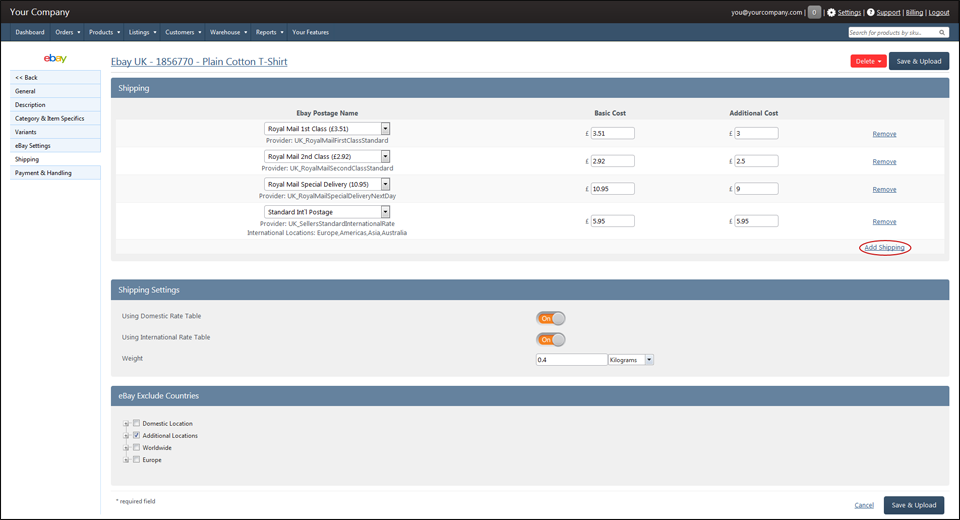Remove Standard Int'l Postage row

click(x=884, y=222)
